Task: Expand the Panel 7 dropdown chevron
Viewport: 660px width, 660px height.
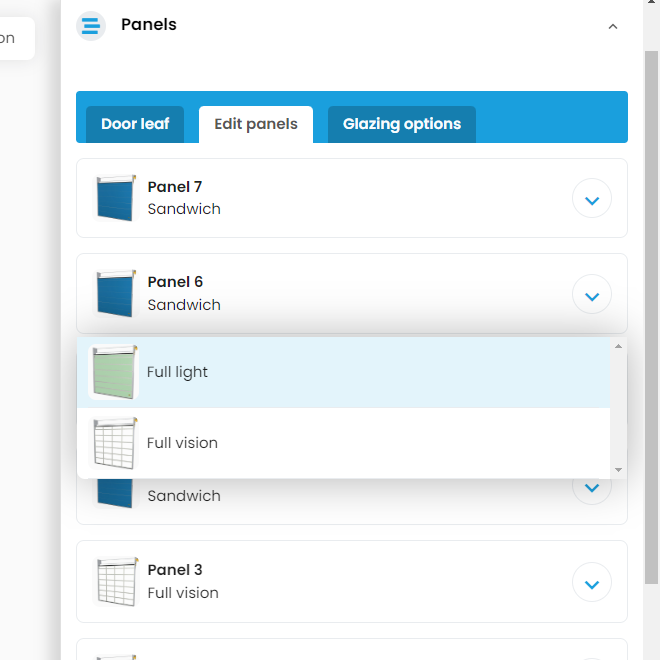Action: (591, 199)
